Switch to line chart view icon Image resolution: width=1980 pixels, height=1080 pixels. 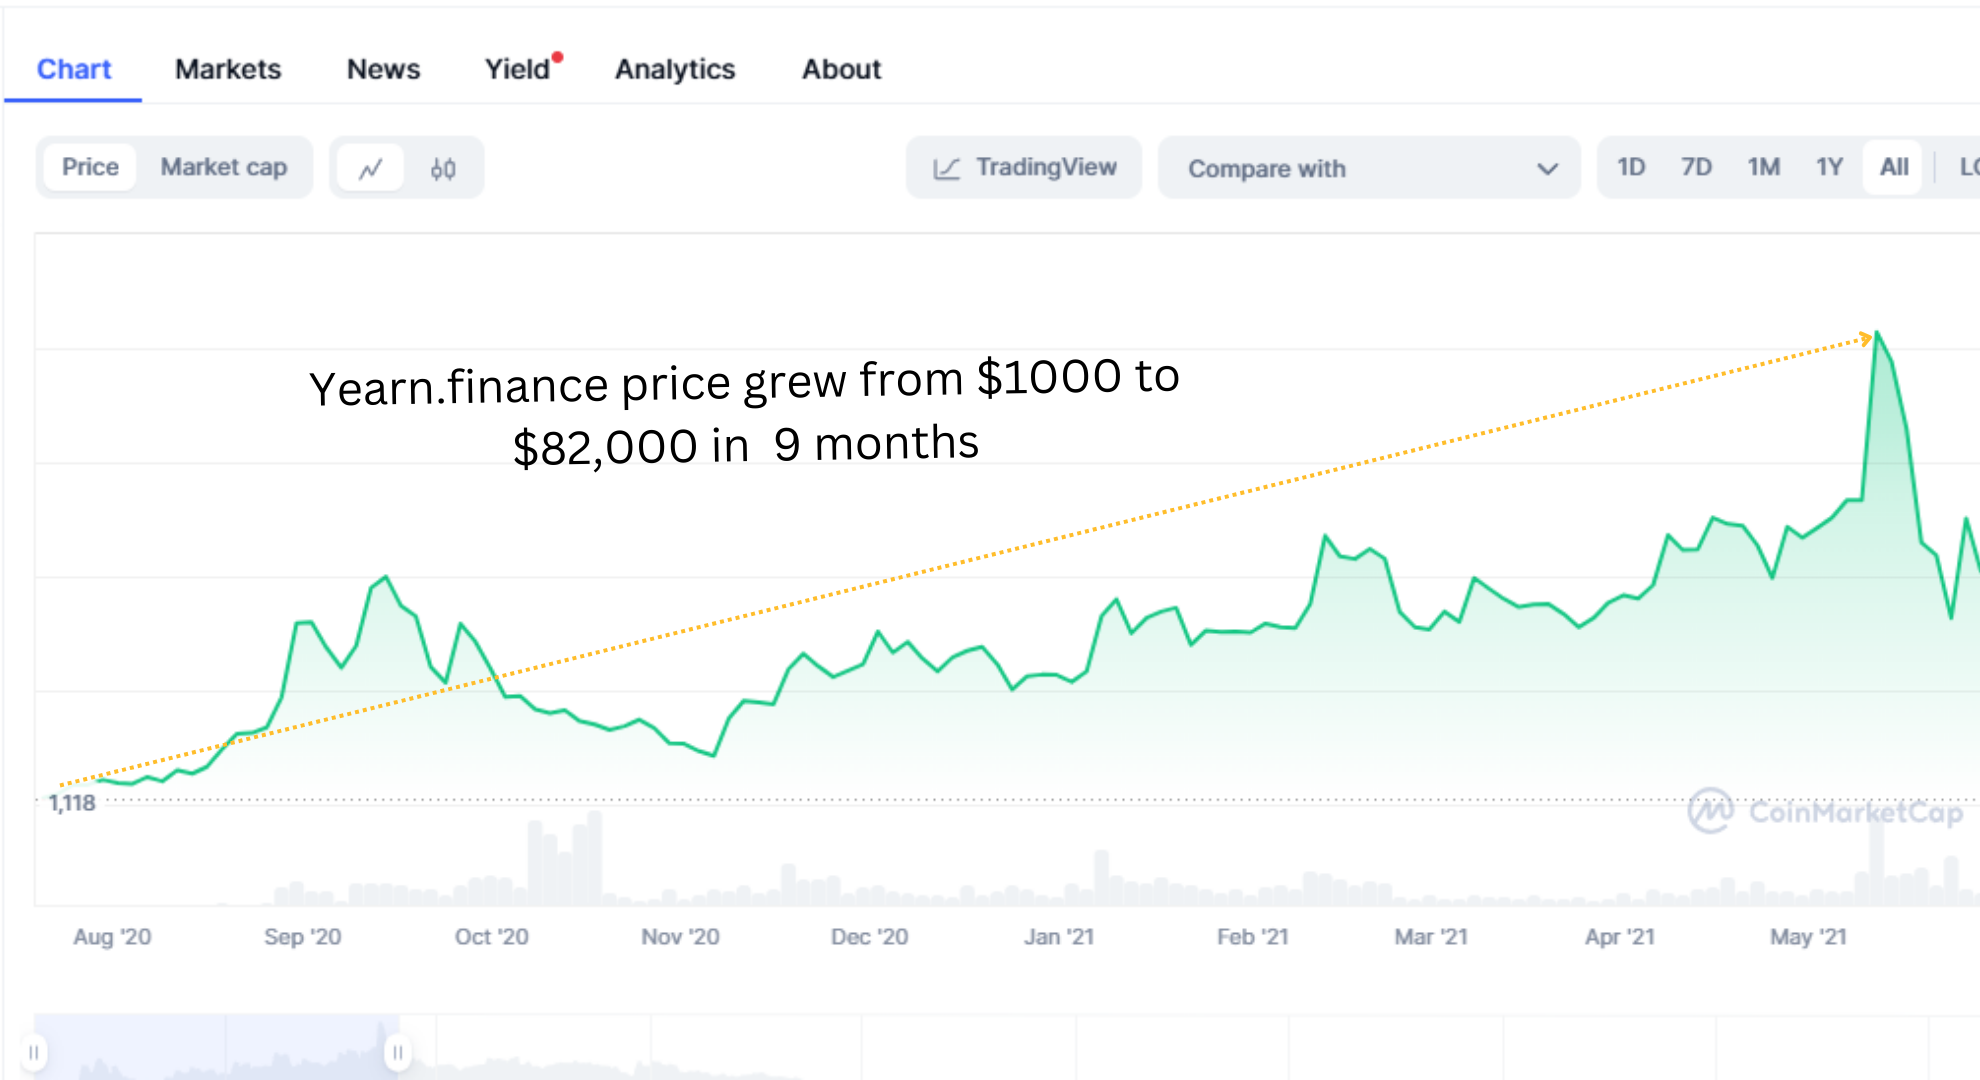371,168
